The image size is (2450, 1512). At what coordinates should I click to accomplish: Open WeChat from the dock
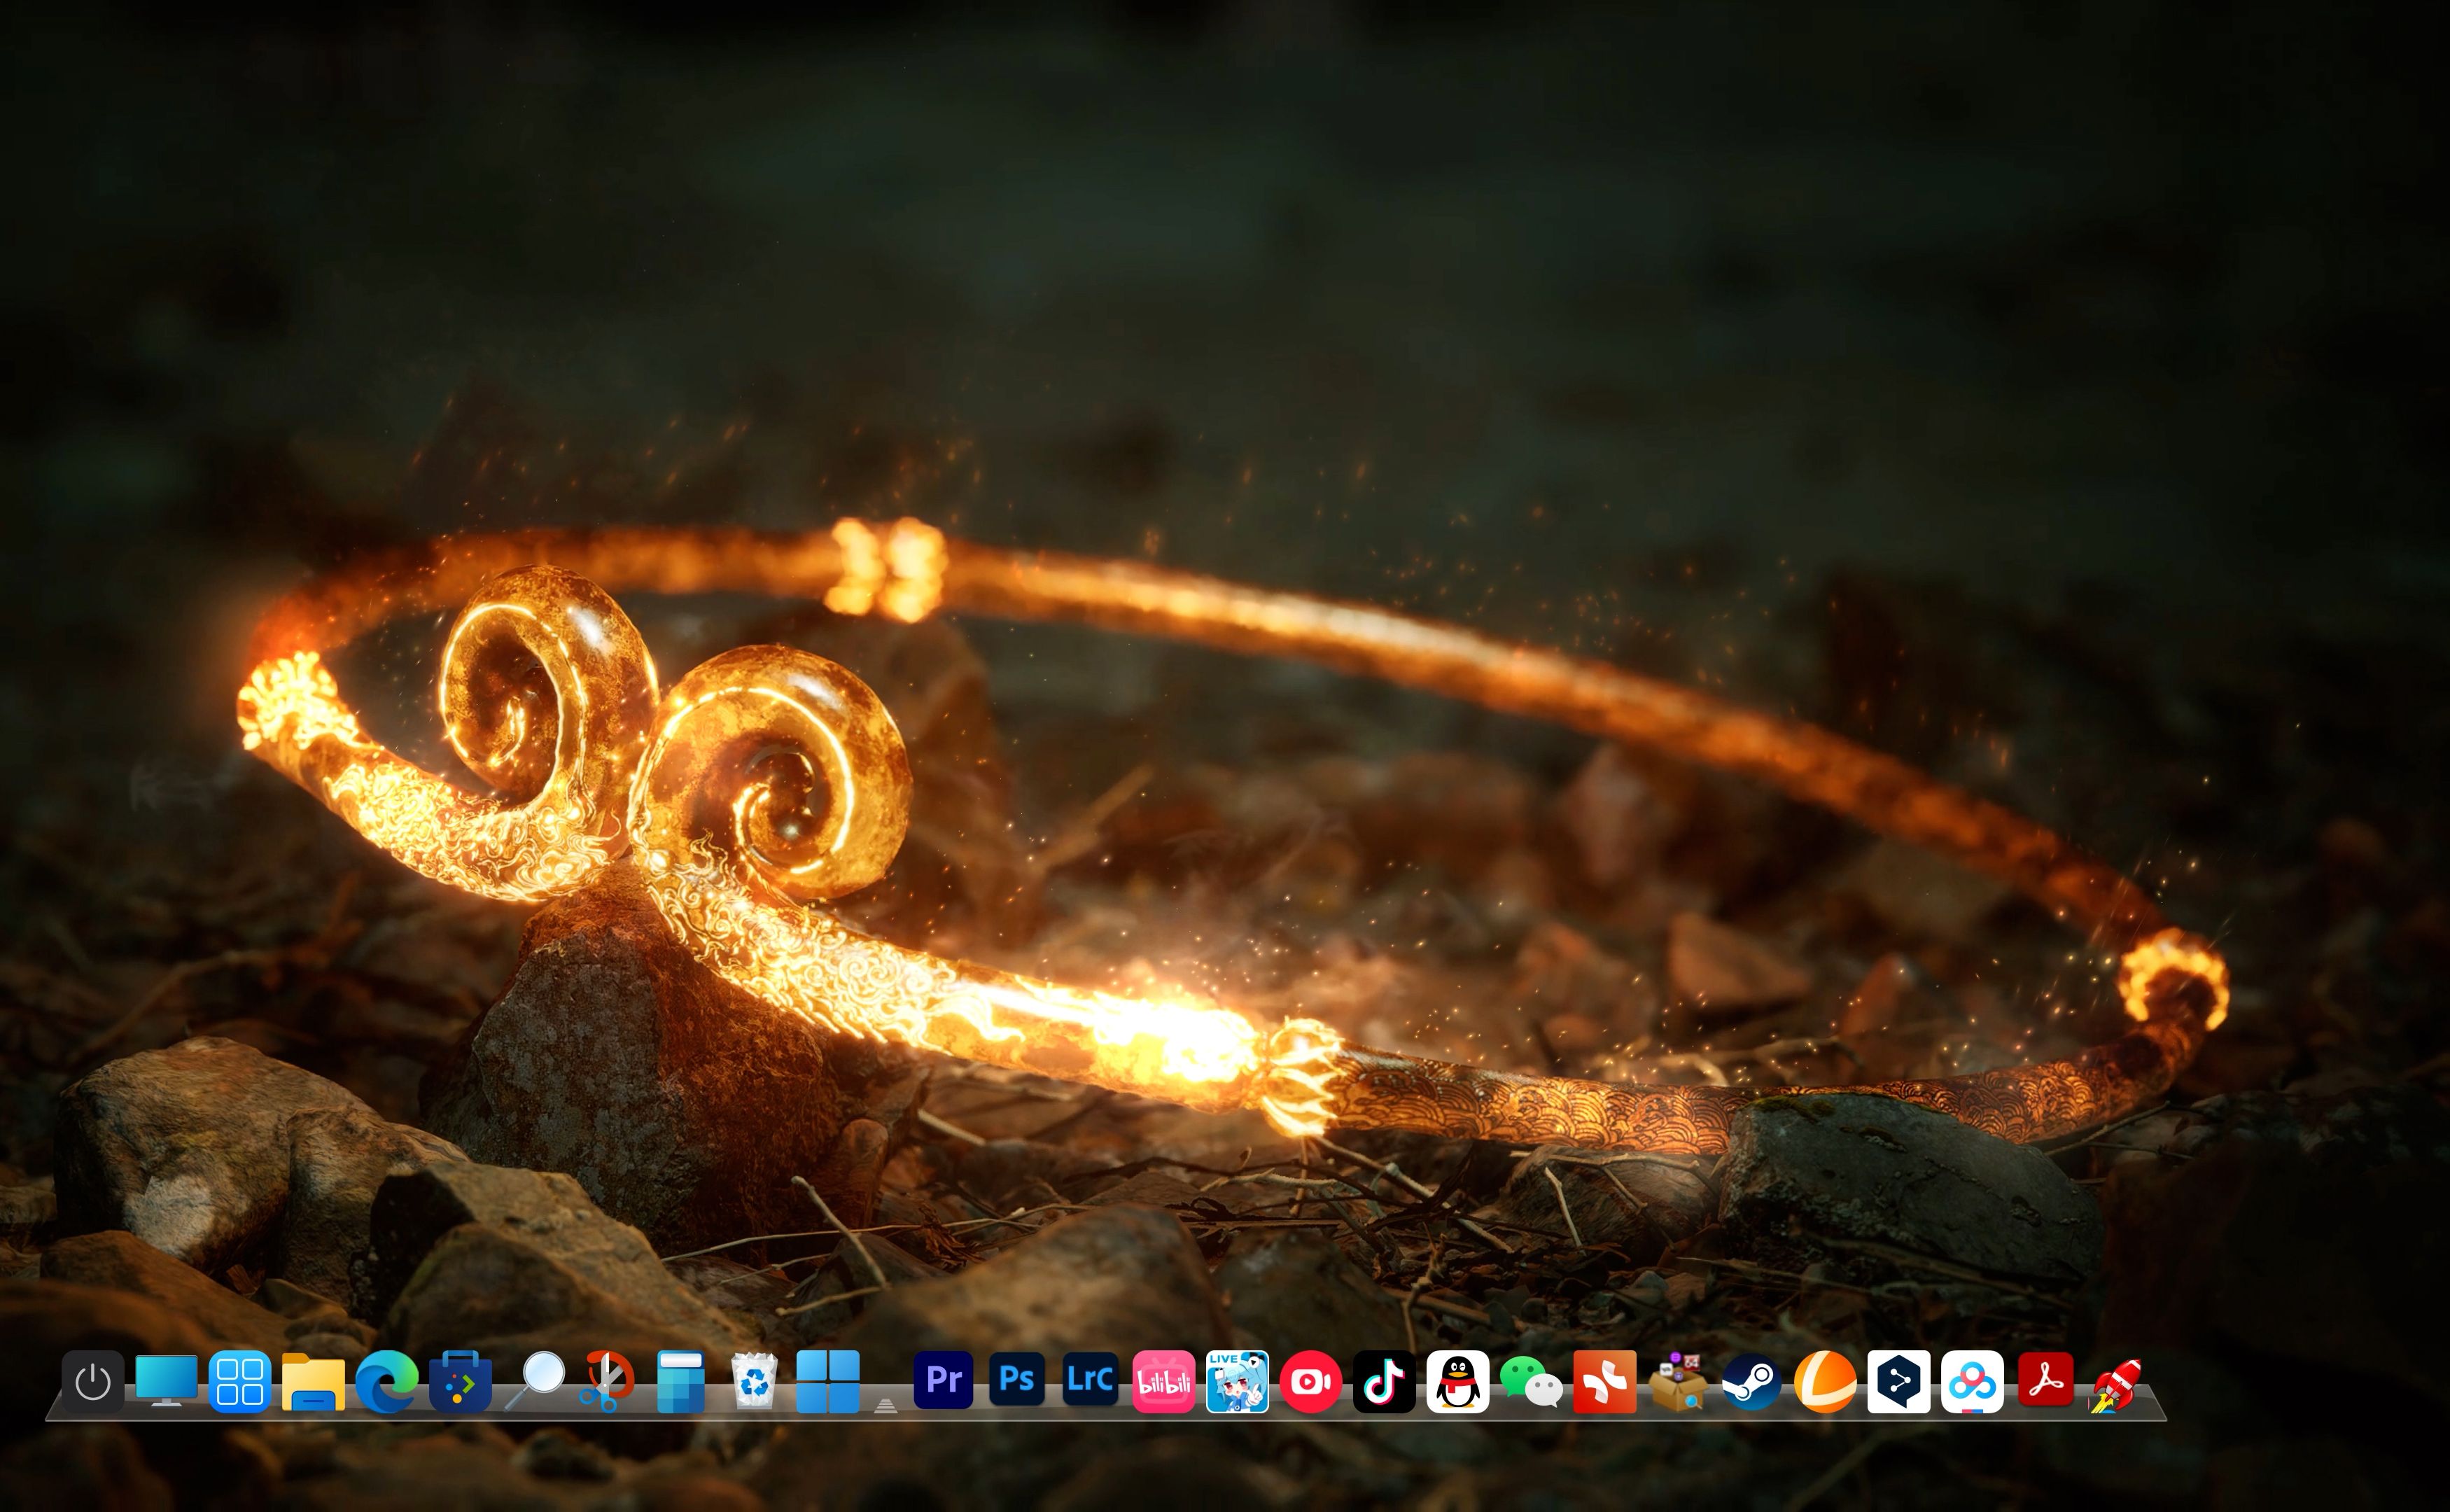coord(1531,1382)
